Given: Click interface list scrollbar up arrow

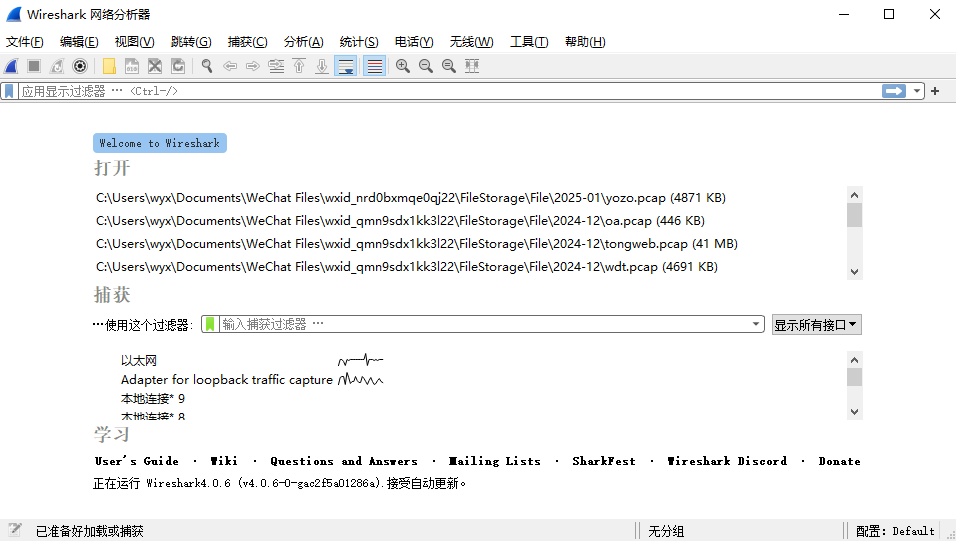Looking at the screenshot, I should pyautogui.click(x=854, y=359).
